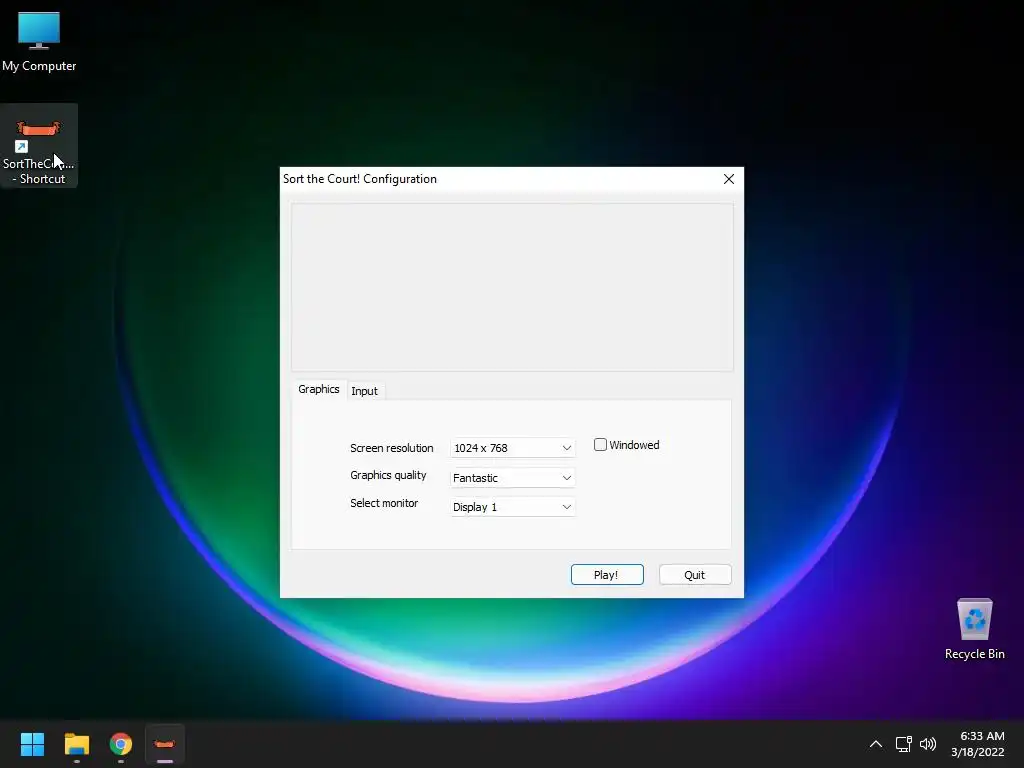Open Google Chrome from taskbar

click(x=121, y=744)
